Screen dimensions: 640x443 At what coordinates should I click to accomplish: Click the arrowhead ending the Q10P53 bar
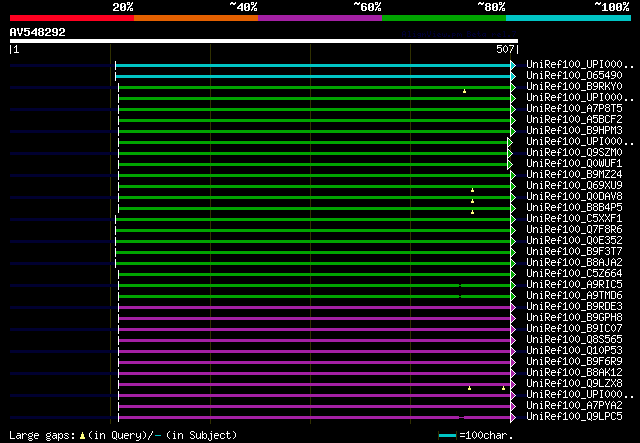tap(513, 352)
